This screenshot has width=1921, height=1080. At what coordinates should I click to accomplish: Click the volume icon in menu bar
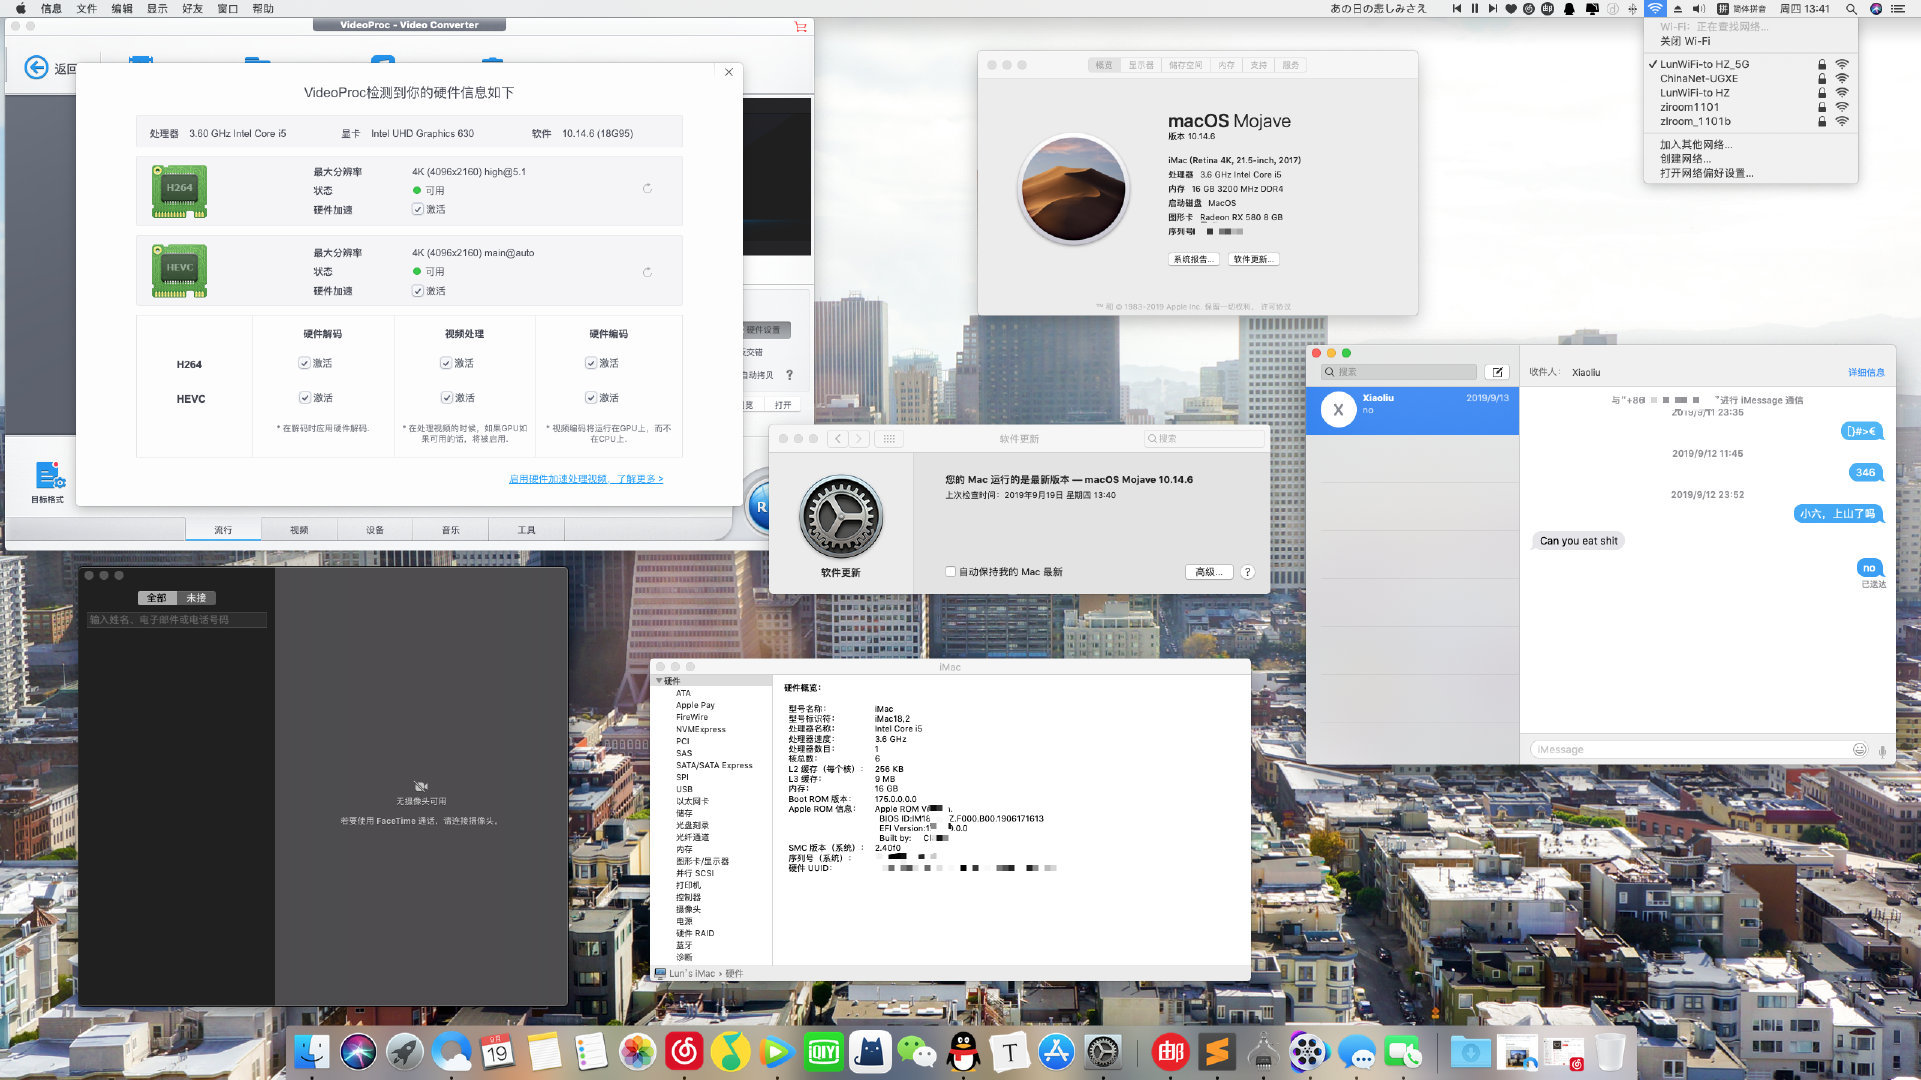1698,8
